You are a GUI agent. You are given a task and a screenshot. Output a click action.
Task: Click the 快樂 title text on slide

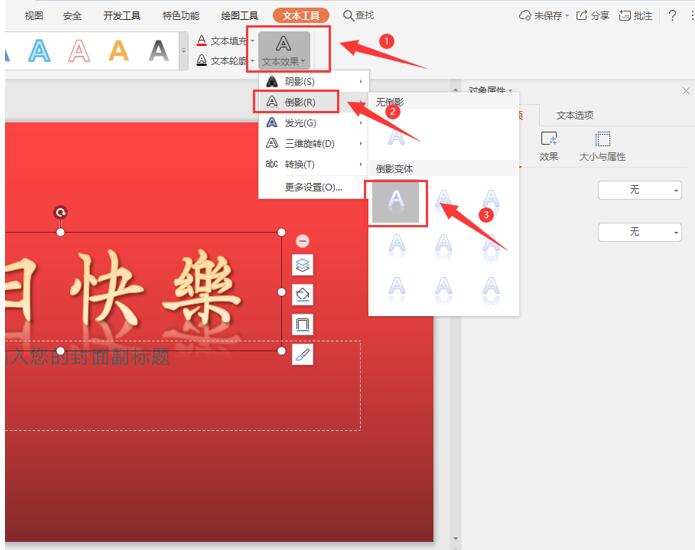coord(155,288)
